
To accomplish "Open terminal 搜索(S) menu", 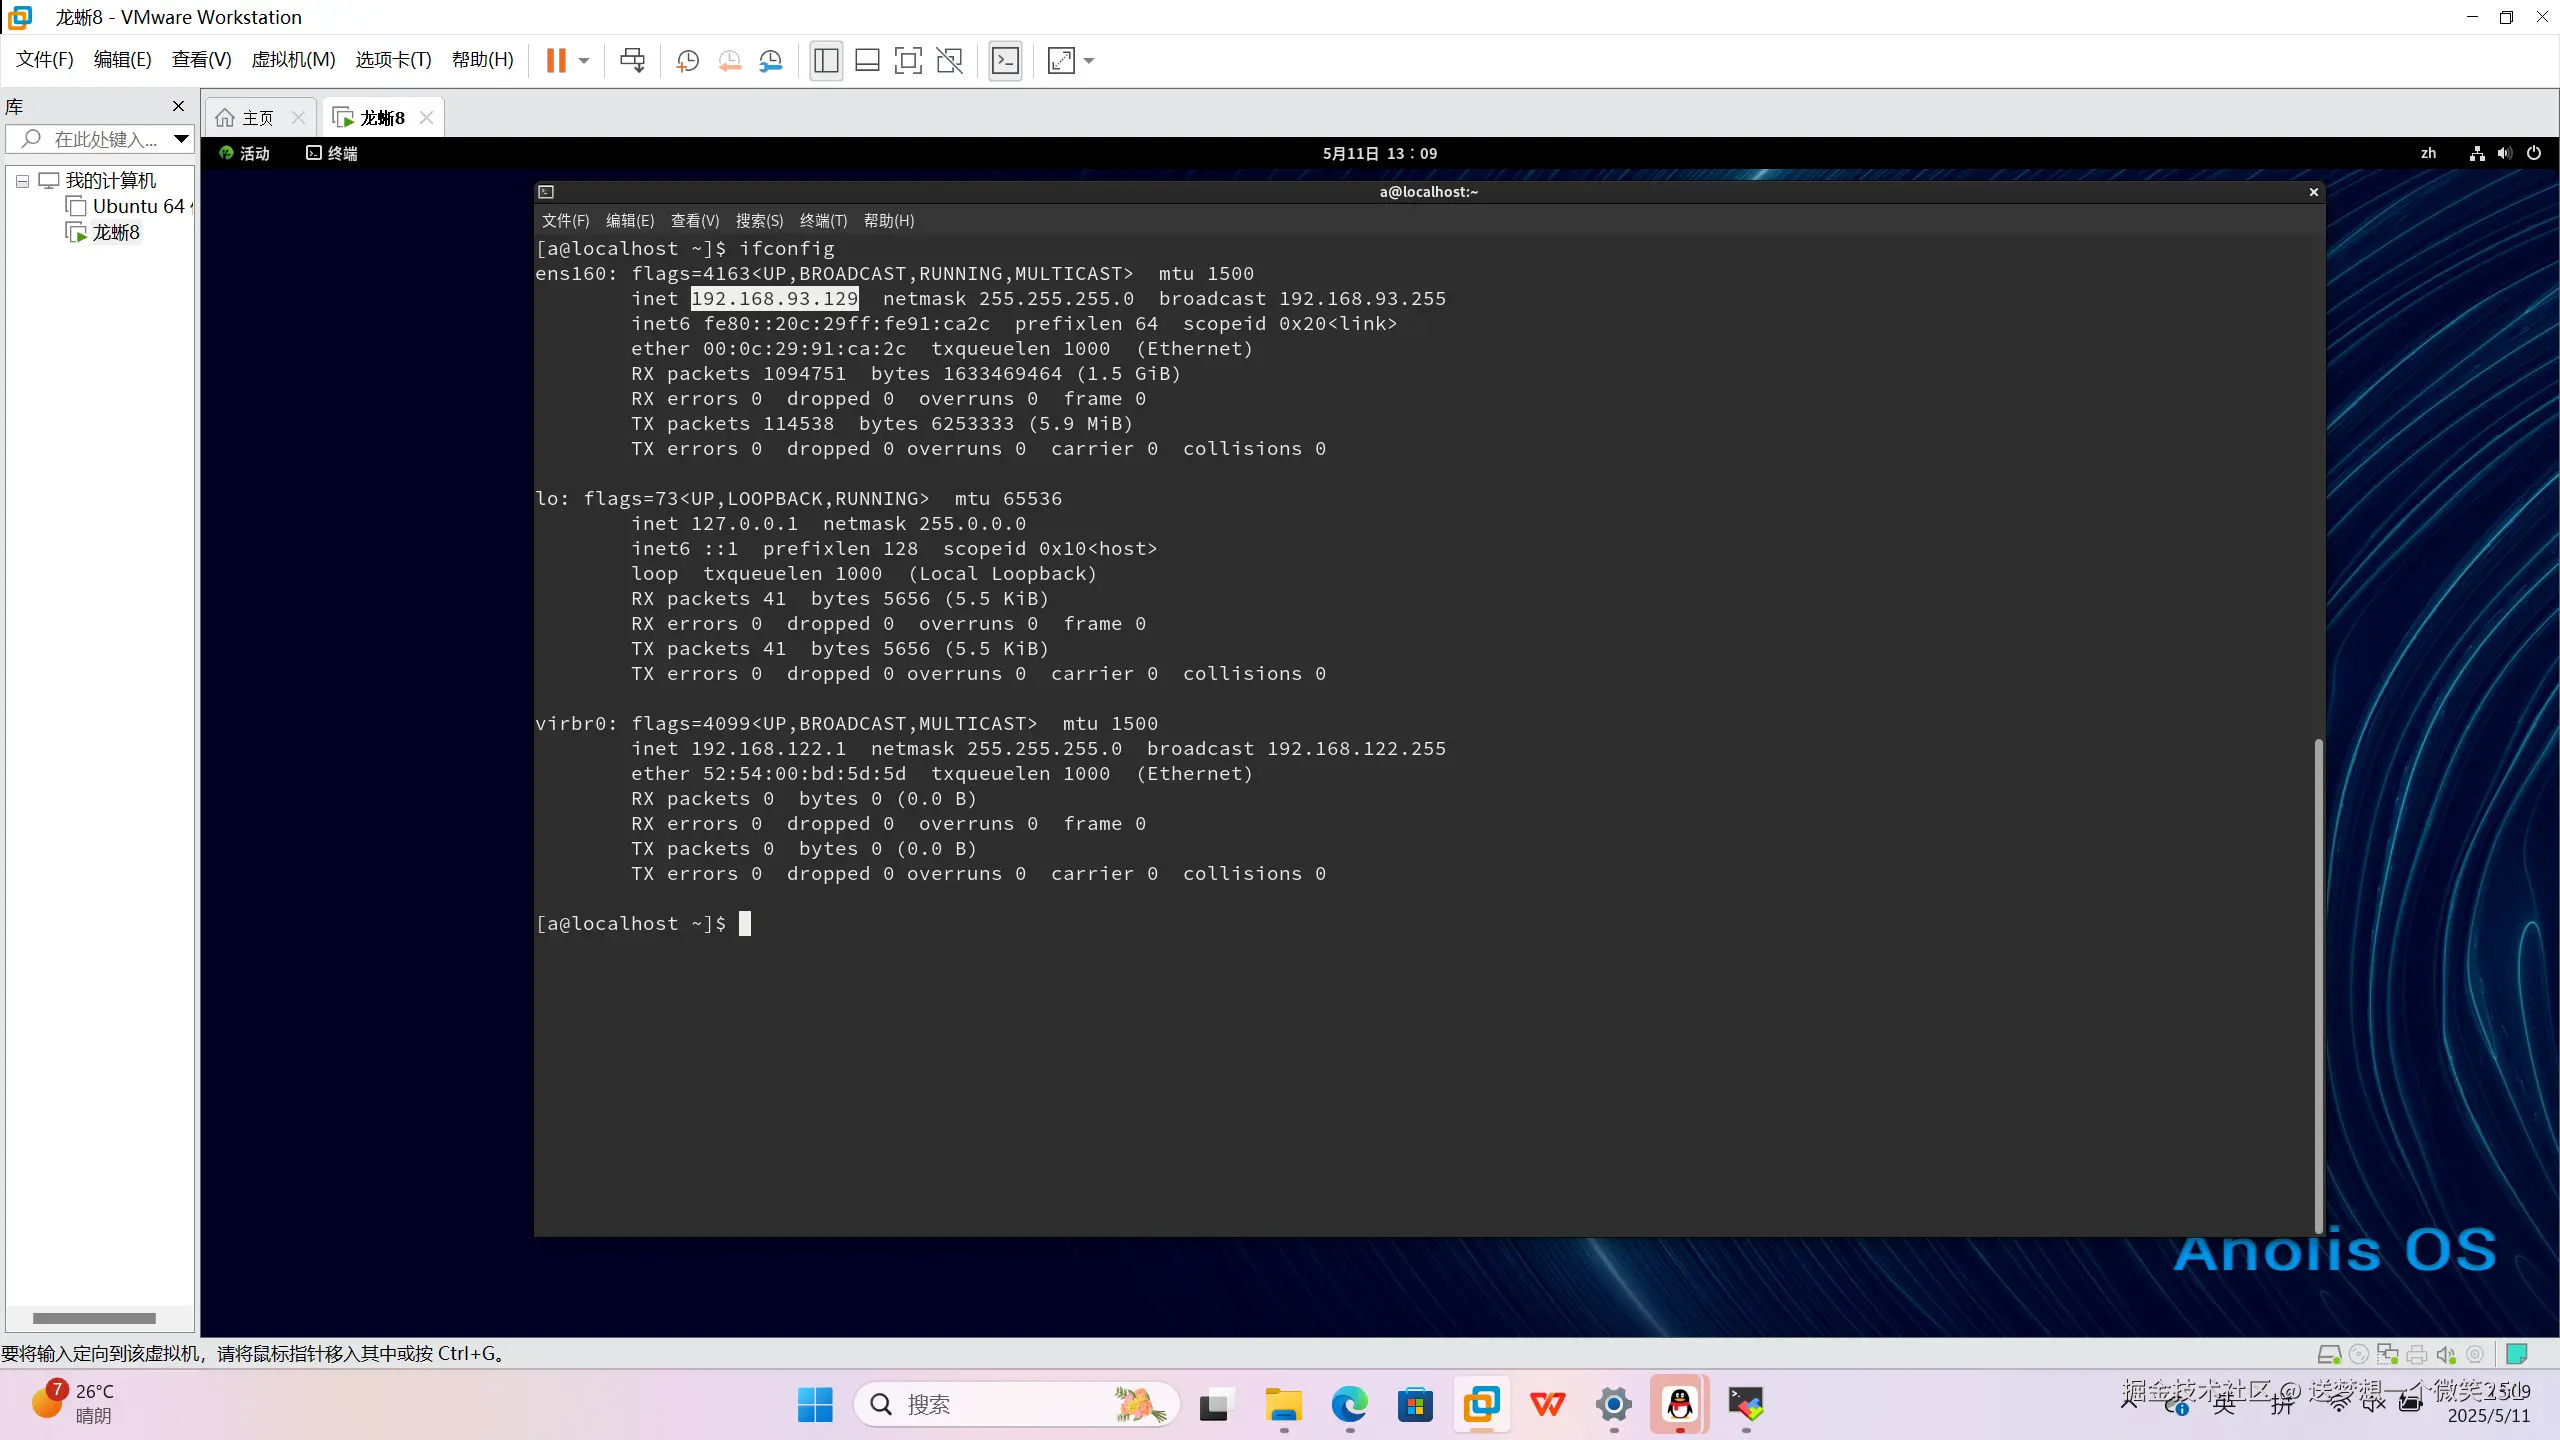I will [759, 221].
